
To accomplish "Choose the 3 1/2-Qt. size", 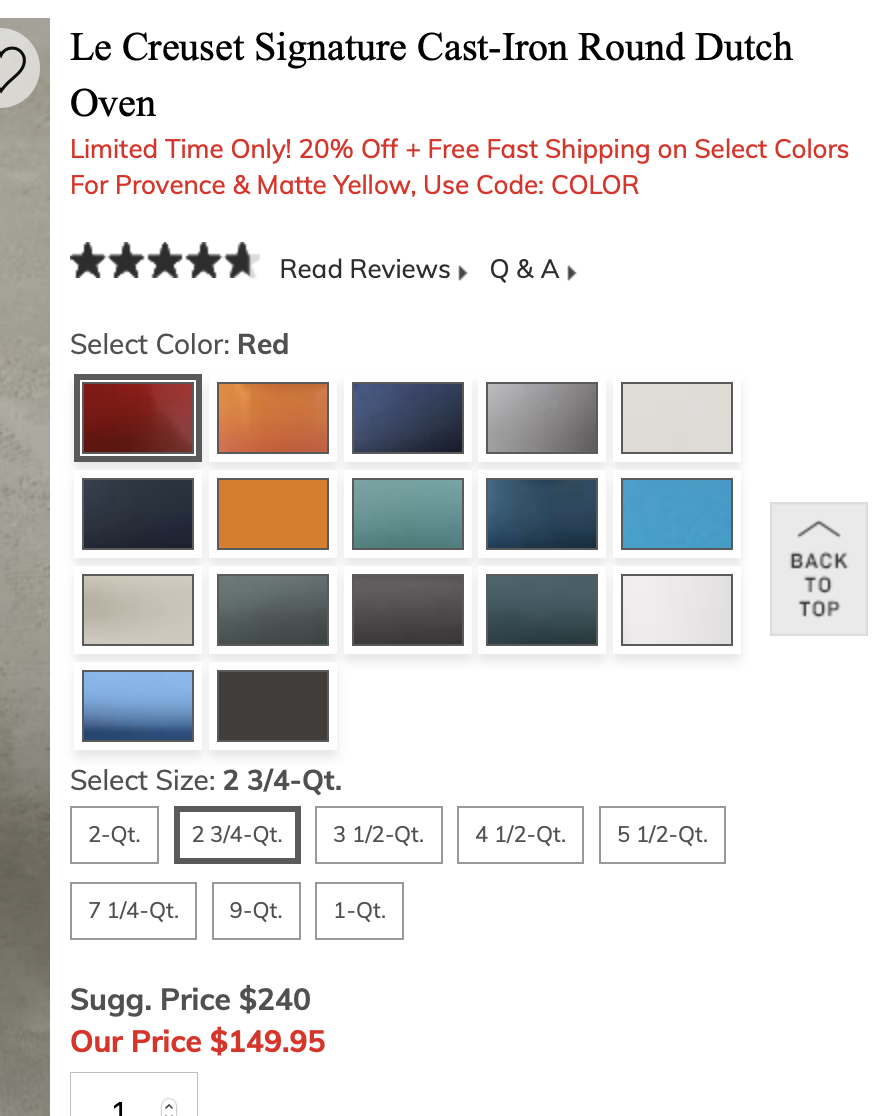I will pos(379,835).
